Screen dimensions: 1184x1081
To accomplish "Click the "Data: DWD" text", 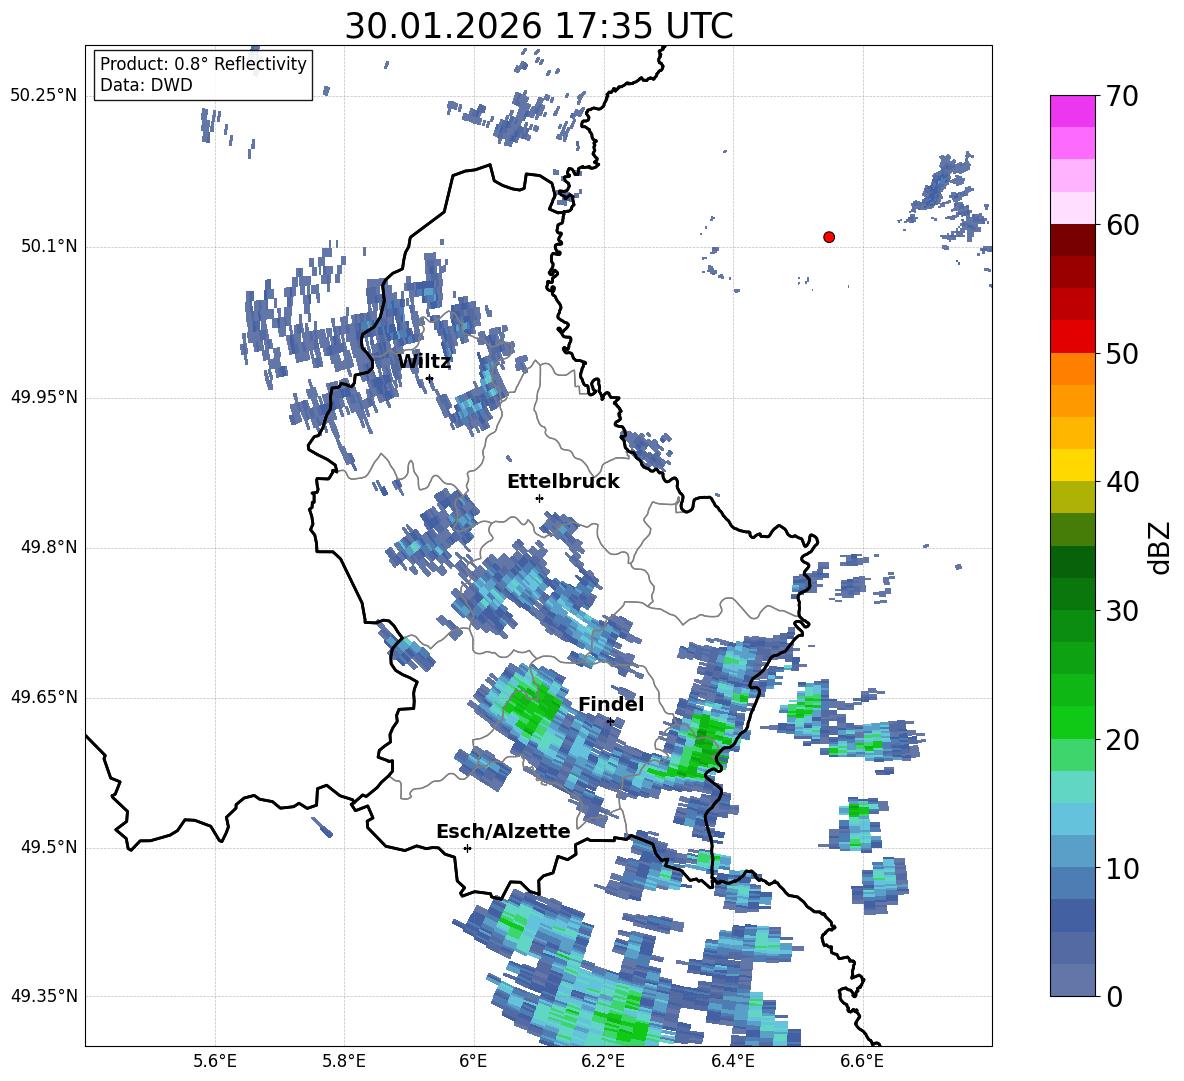I will (x=146, y=85).
